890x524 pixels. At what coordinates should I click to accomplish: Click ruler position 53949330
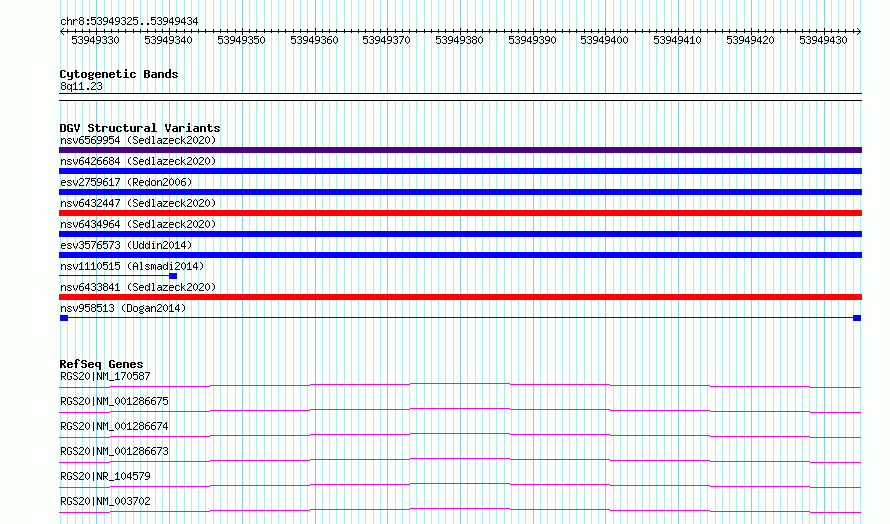coord(95,40)
